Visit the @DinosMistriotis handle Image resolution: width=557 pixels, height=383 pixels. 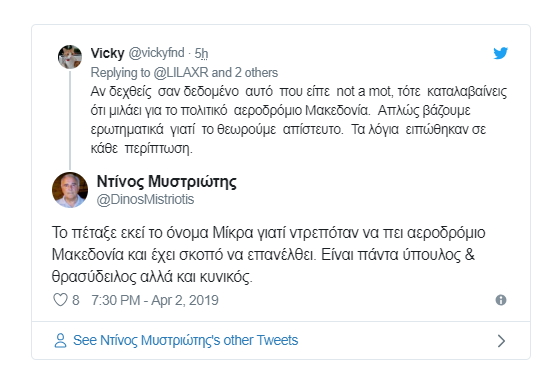point(145,199)
